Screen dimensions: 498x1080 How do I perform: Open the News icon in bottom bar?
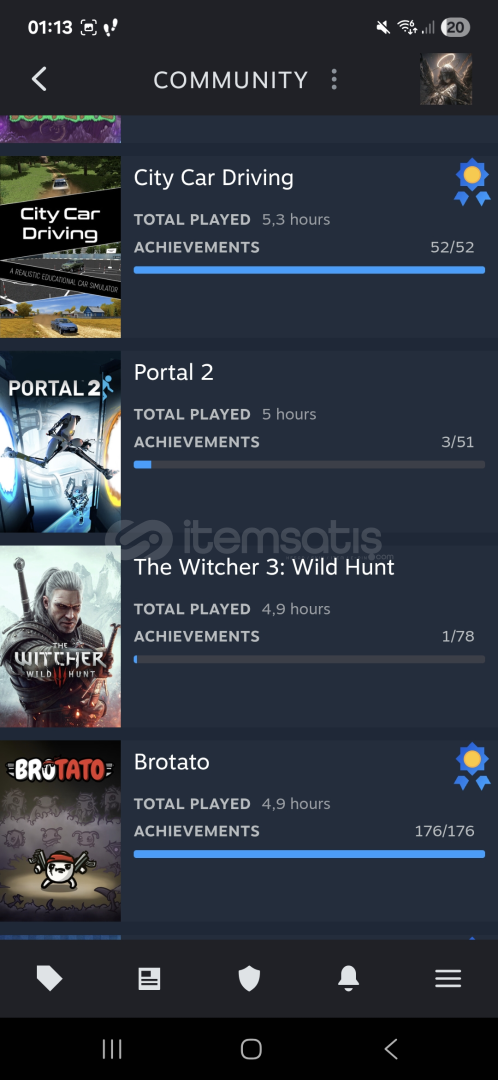coord(149,978)
